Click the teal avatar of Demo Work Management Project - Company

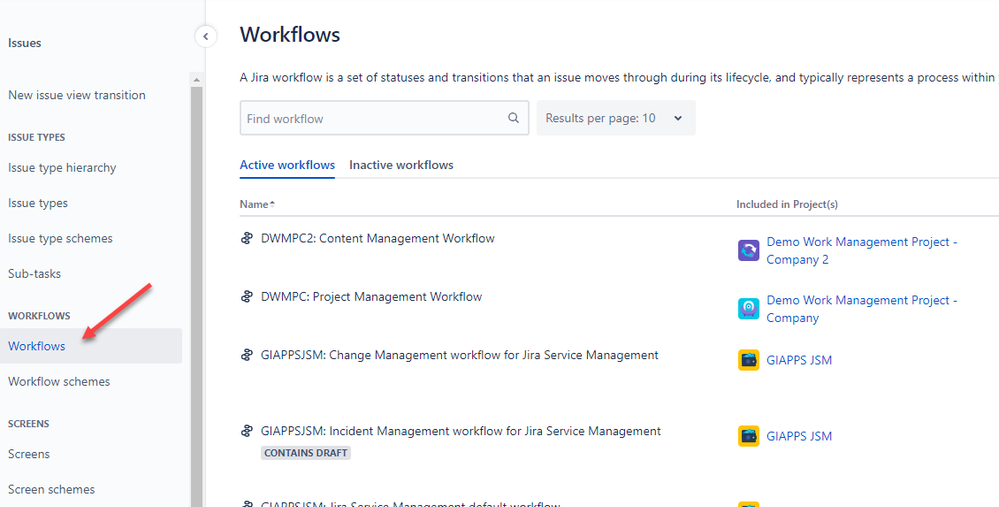(749, 308)
